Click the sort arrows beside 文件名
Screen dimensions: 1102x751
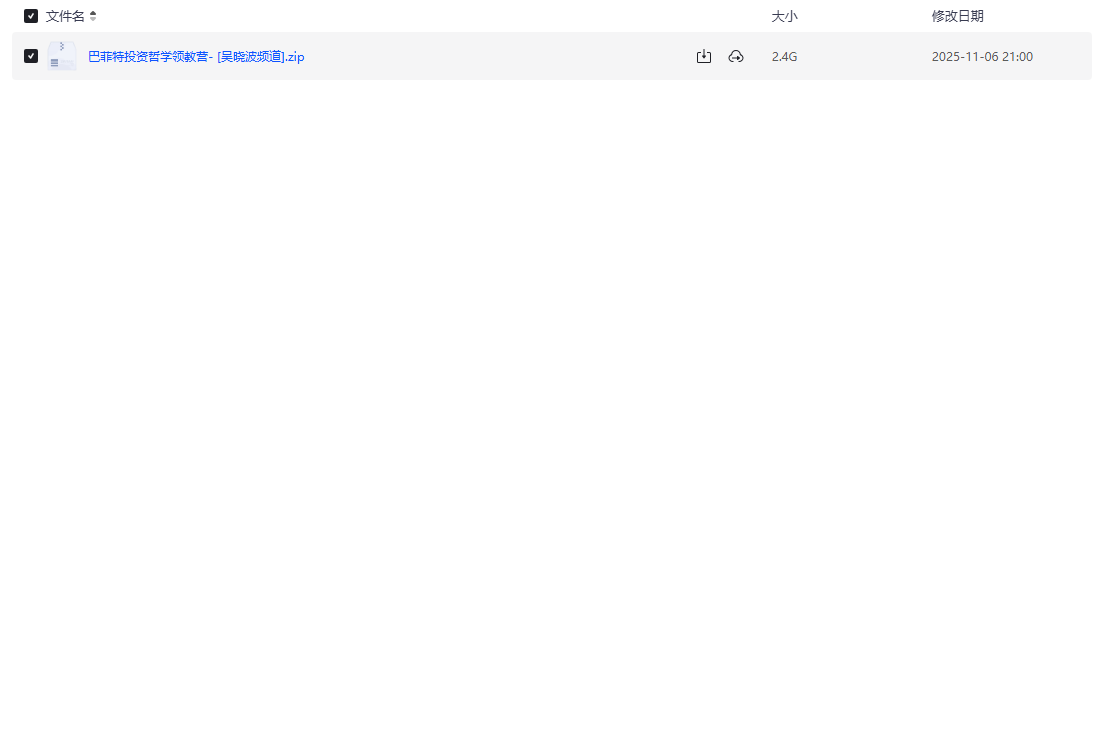coord(93,16)
